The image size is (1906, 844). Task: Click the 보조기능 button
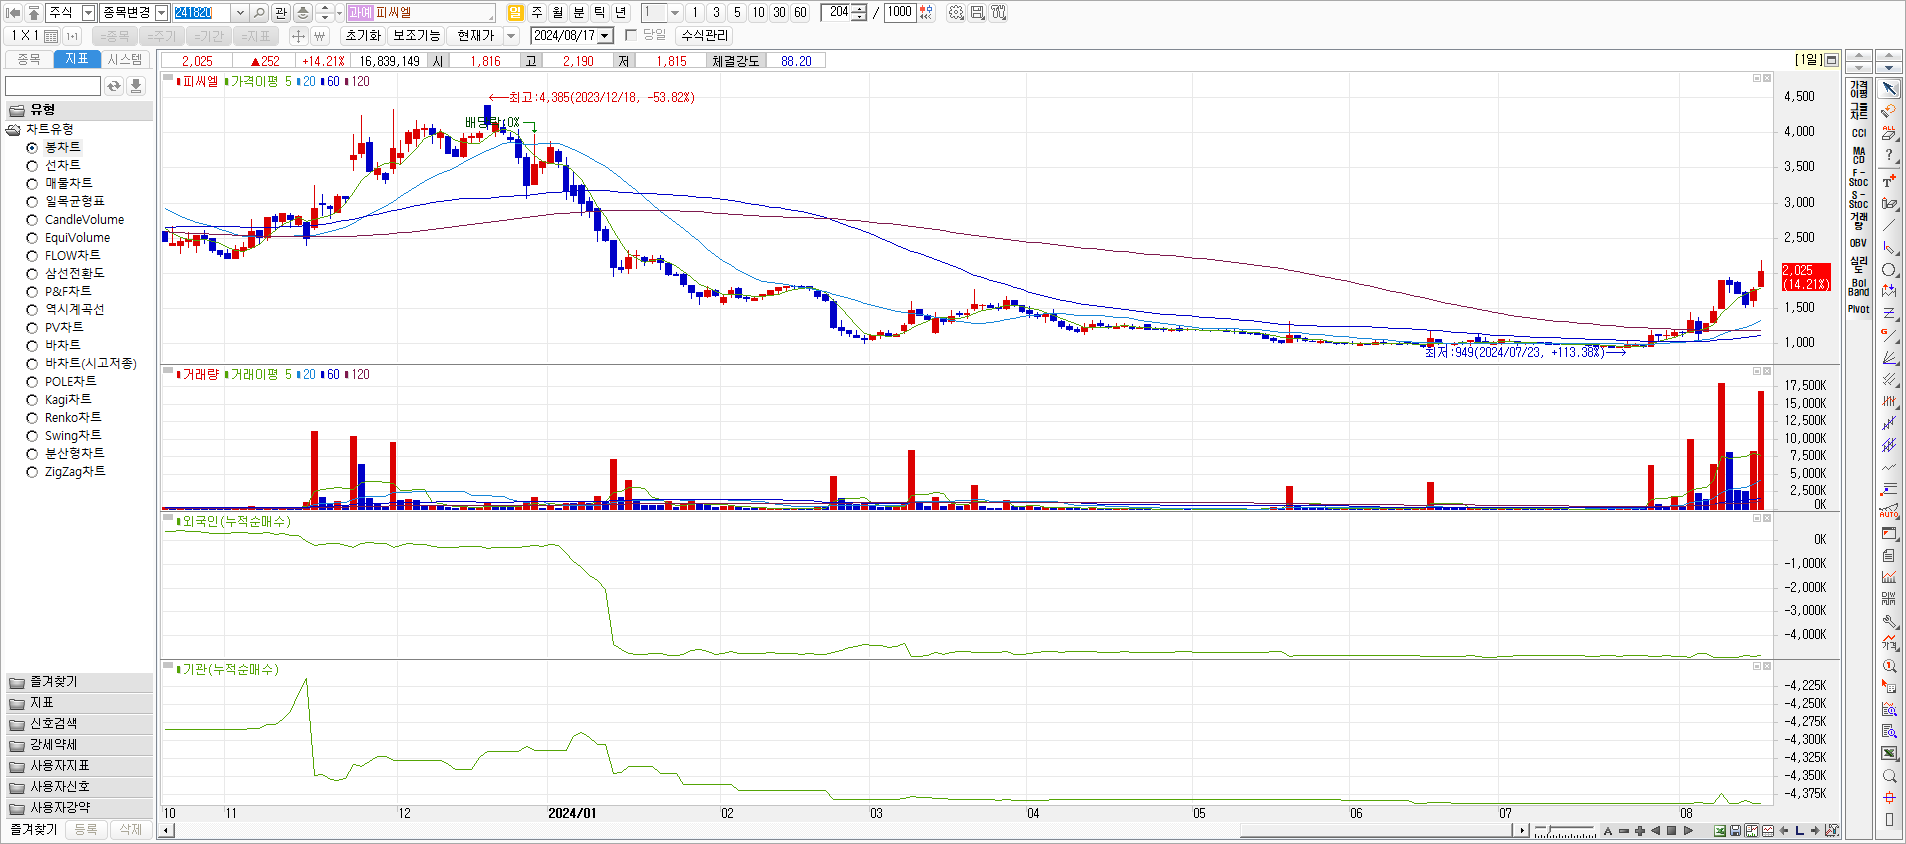click(416, 36)
